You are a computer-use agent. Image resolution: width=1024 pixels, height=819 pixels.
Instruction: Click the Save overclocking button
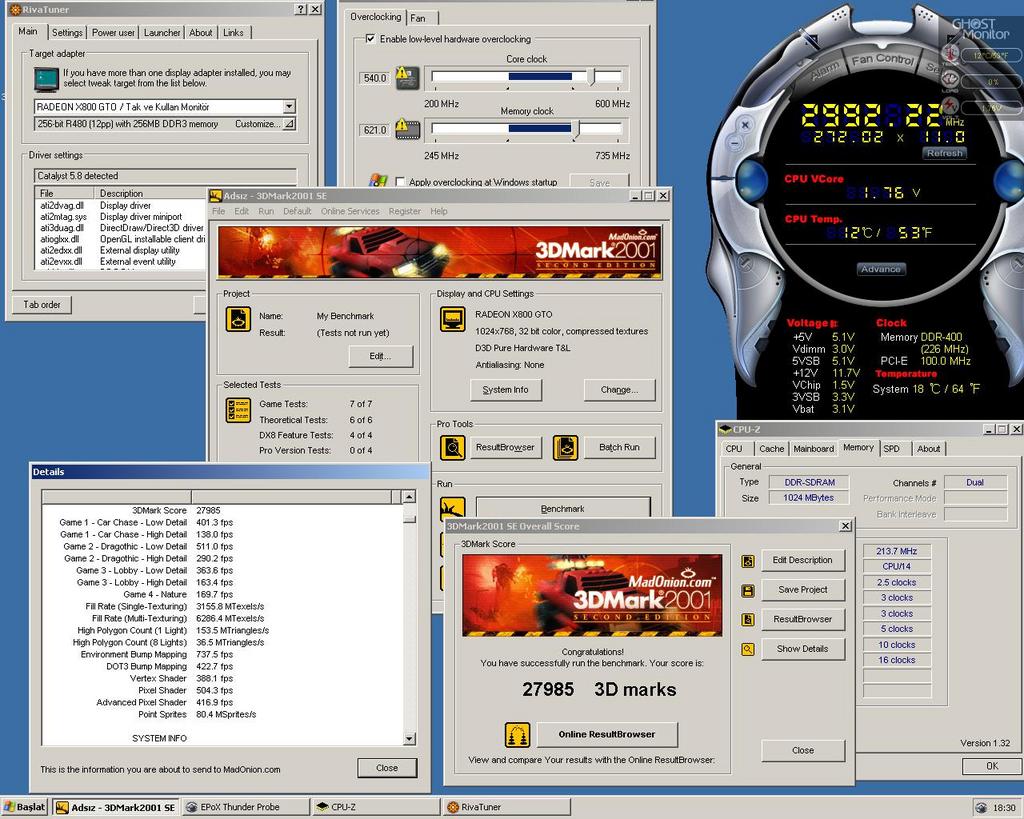point(599,182)
